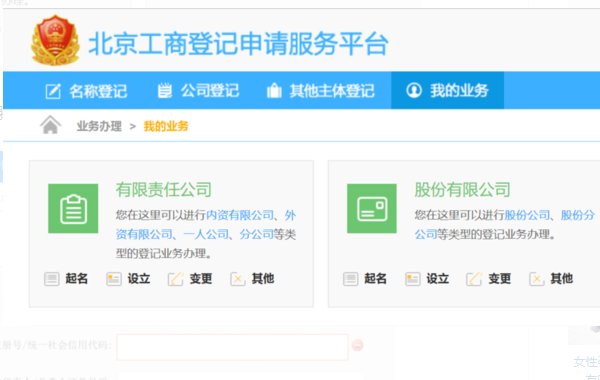
Task: Click 变更 label under 股份有限公司
Action: coord(499,279)
